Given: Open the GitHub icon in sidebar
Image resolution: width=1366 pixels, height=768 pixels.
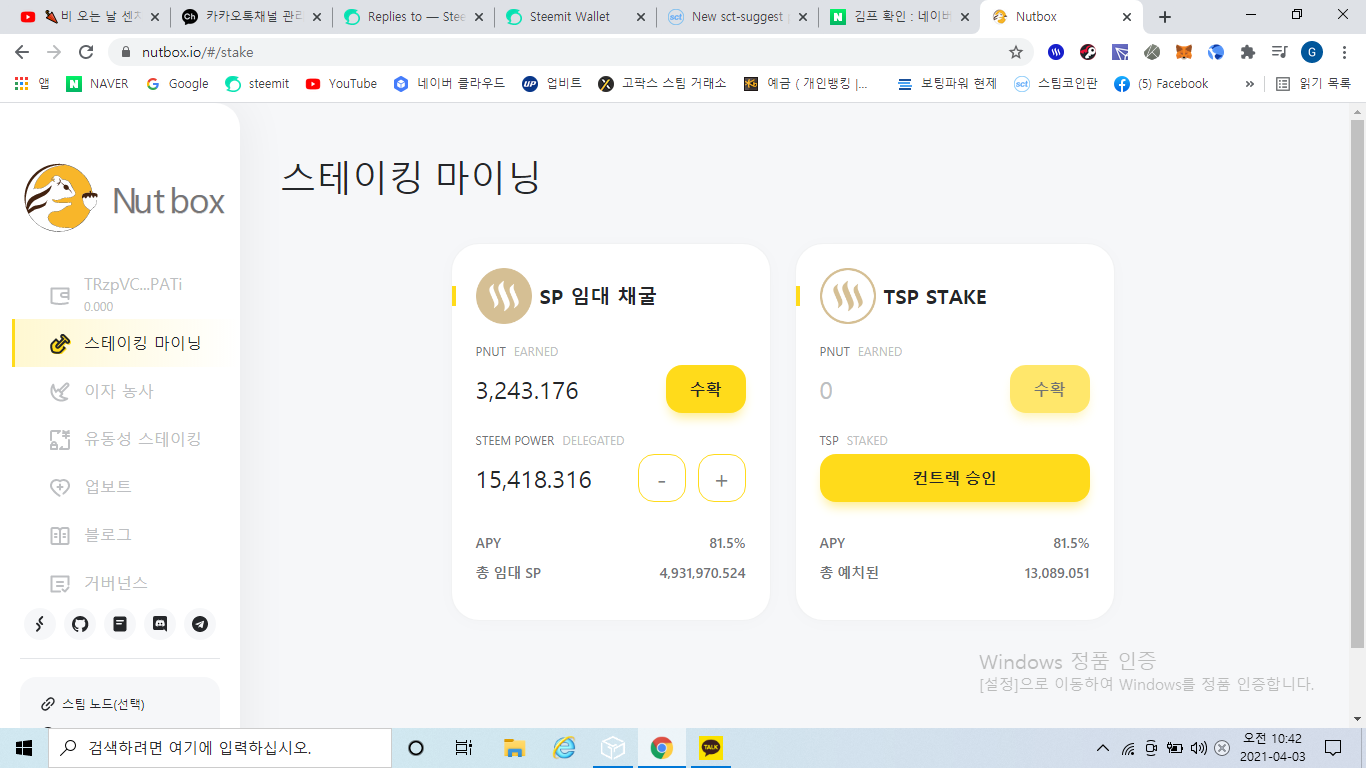Looking at the screenshot, I should click(x=80, y=624).
